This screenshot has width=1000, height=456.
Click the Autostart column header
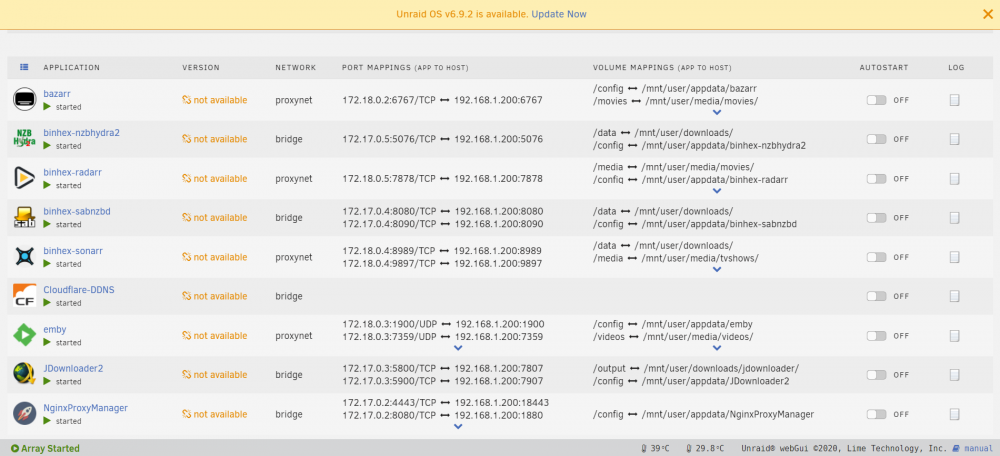pyautogui.click(x=883, y=68)
